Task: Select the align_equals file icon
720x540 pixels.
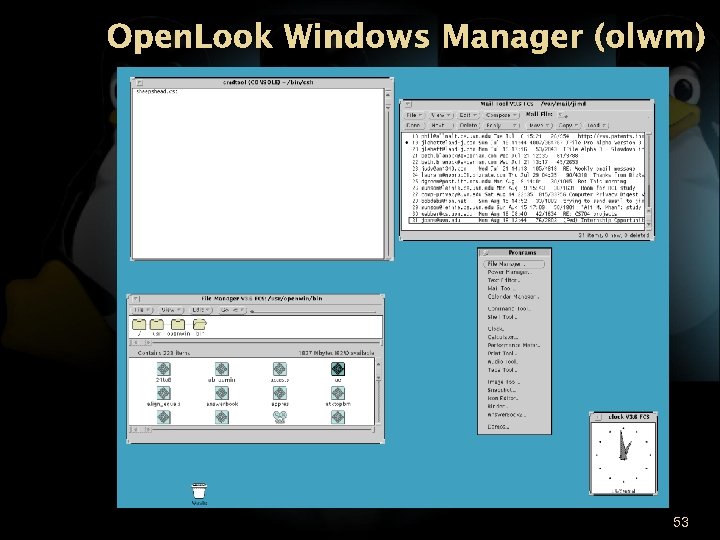Action: point(163,393)
